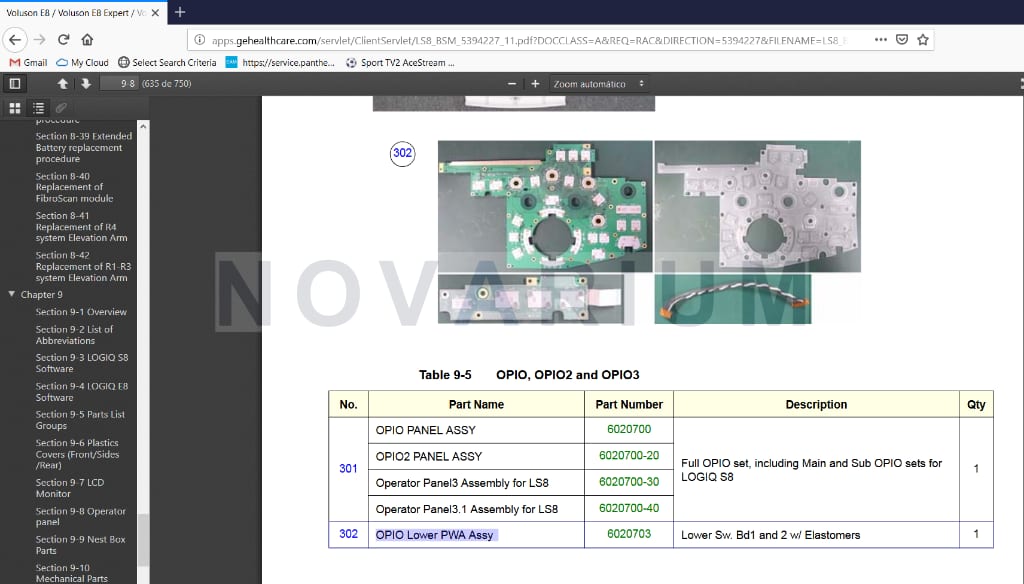Save page to Pocket icon

902,40
